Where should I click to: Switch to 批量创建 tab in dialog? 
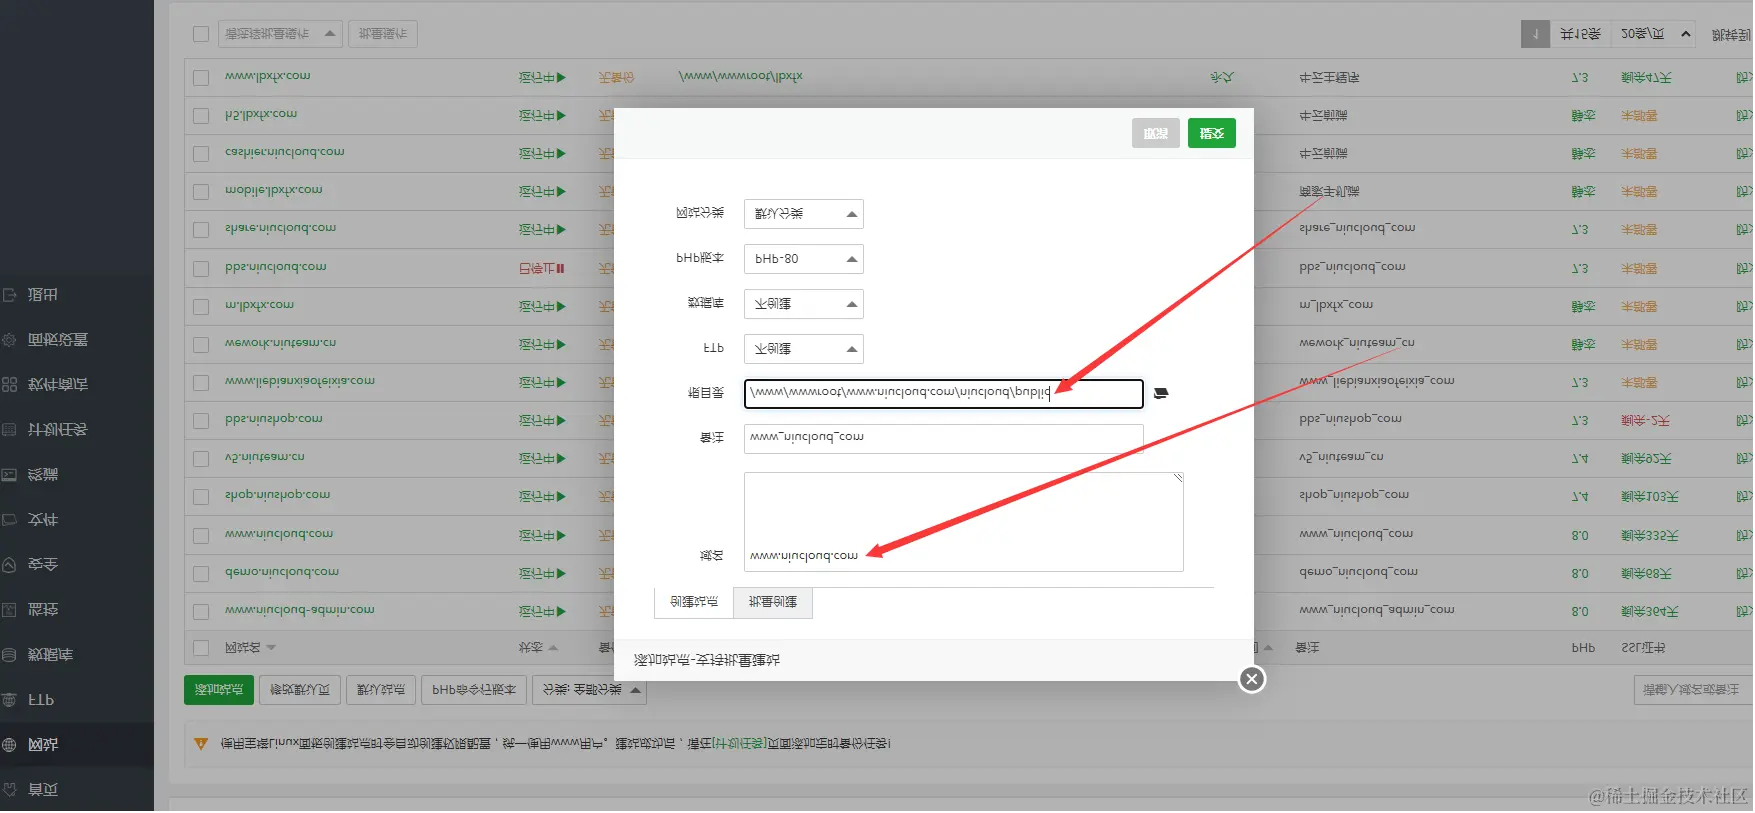(x=772, y=603)
